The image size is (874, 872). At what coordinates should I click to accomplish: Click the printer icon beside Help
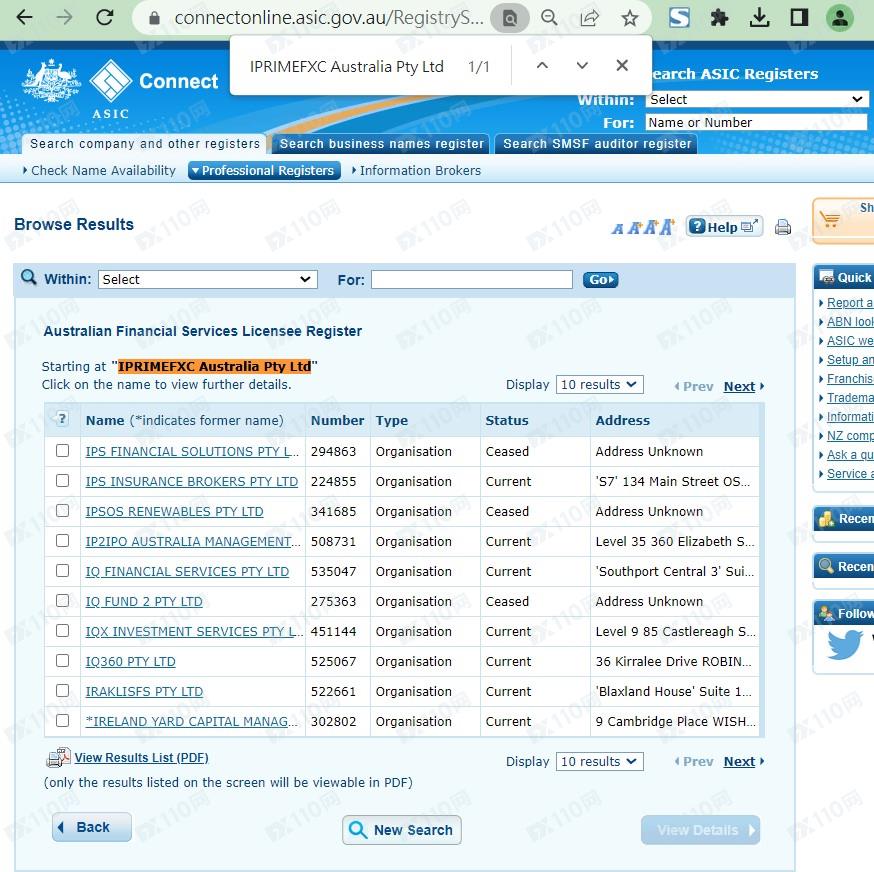coord(783,227)
